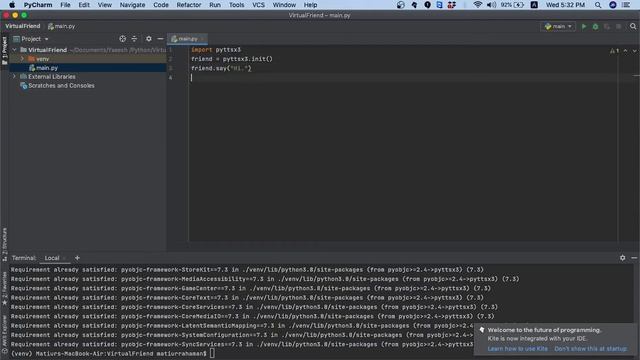The width and height of the screenshot is (640, 360).
Task: Open the Refactor menu
Action: 189,5
